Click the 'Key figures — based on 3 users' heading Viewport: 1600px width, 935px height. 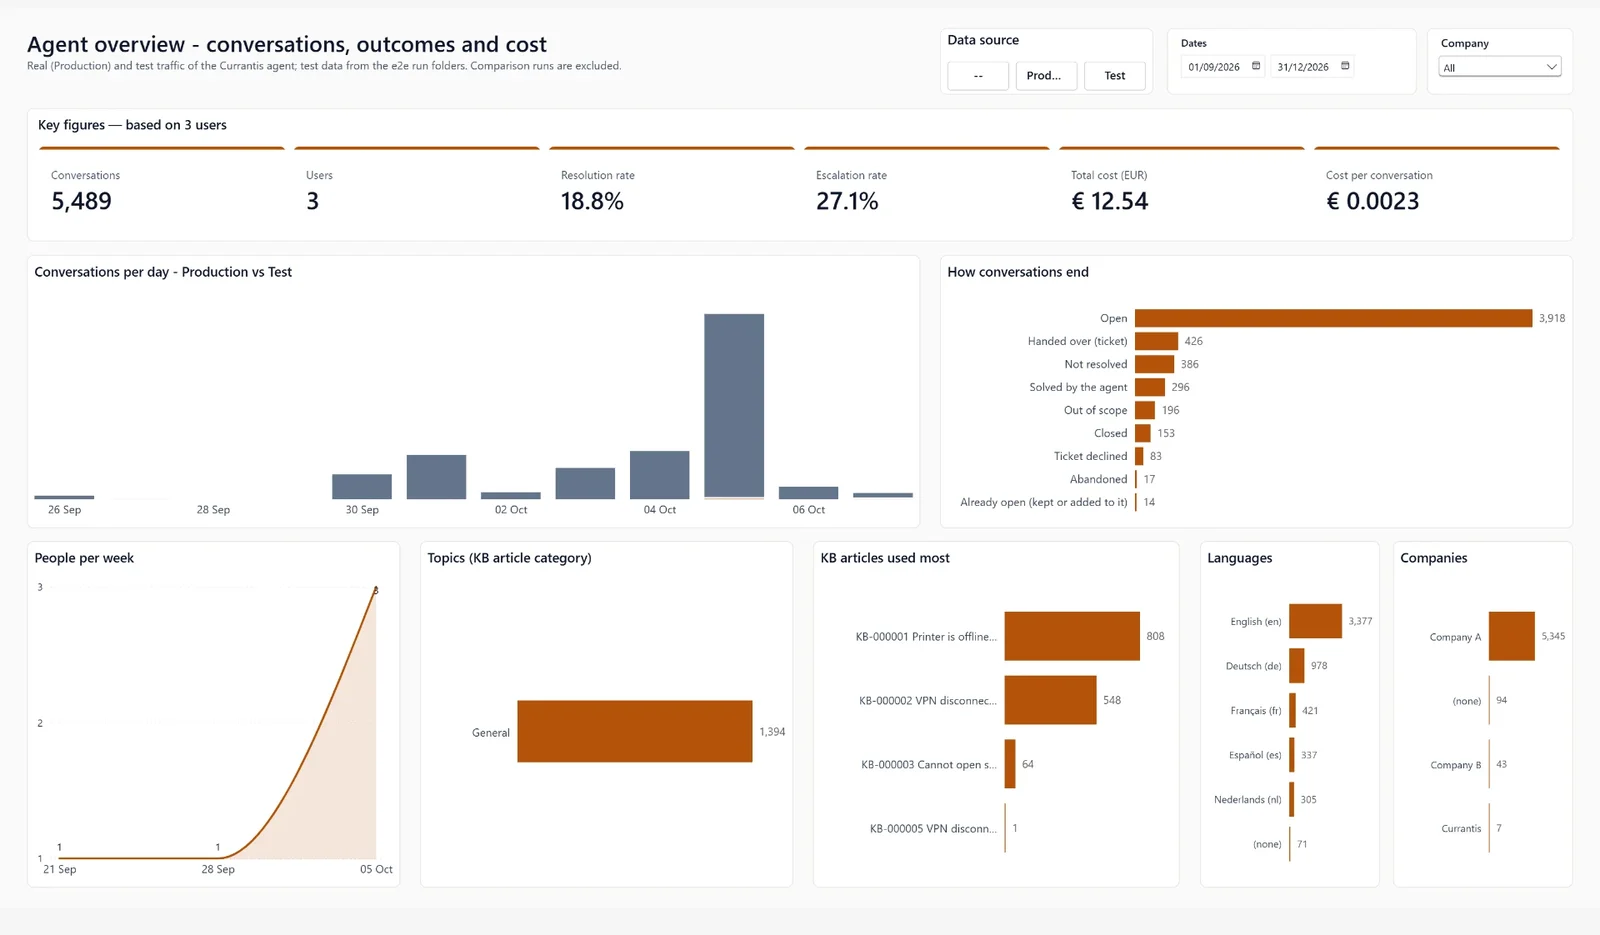[x=132, y=125]
